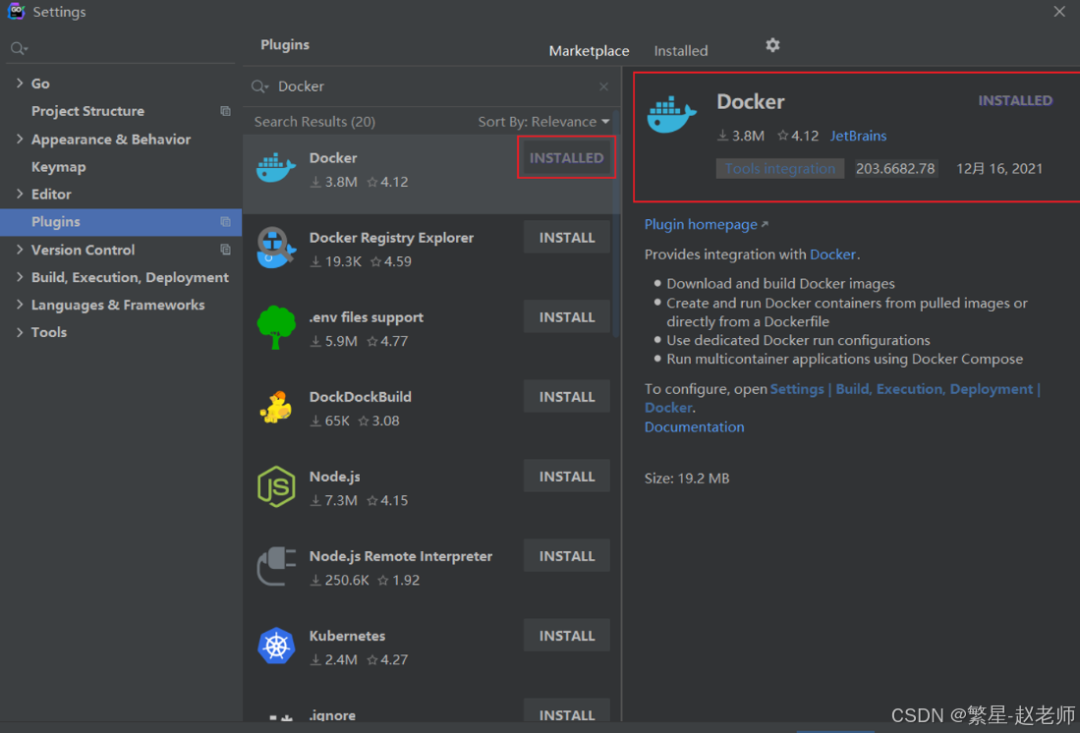Expand the Tools settings node

19,332
